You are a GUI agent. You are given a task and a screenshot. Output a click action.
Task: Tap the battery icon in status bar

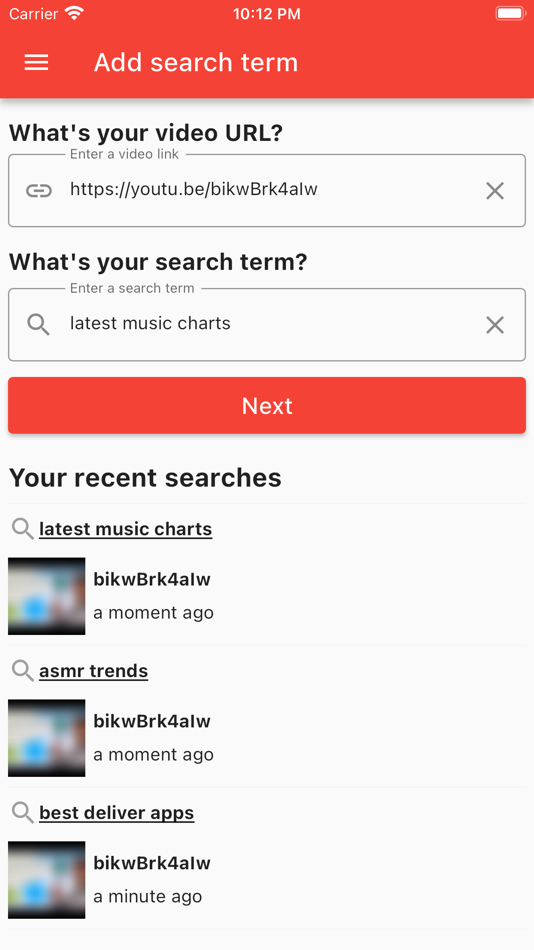510,13
